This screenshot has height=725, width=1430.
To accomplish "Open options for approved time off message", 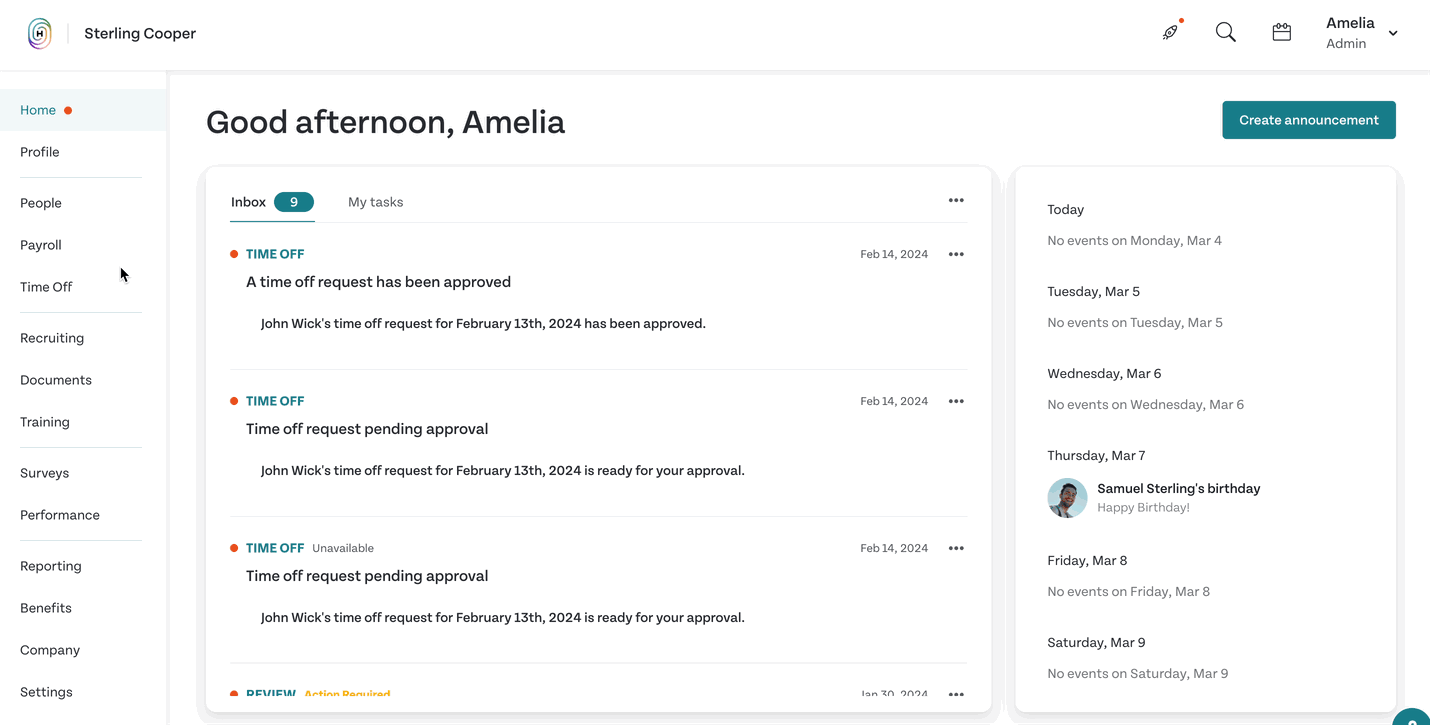I will click(x=956, y=254).
